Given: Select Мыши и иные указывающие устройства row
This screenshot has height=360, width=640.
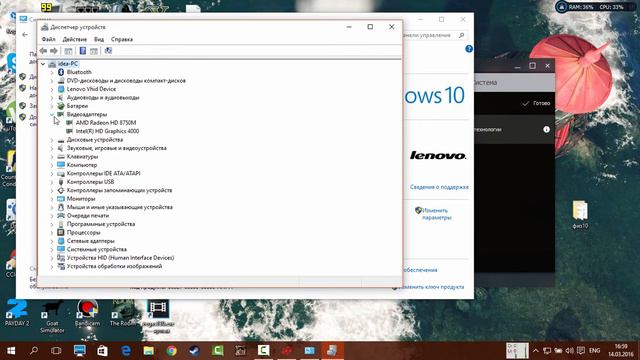Looking at the screenshot, I should pos(119,207).
